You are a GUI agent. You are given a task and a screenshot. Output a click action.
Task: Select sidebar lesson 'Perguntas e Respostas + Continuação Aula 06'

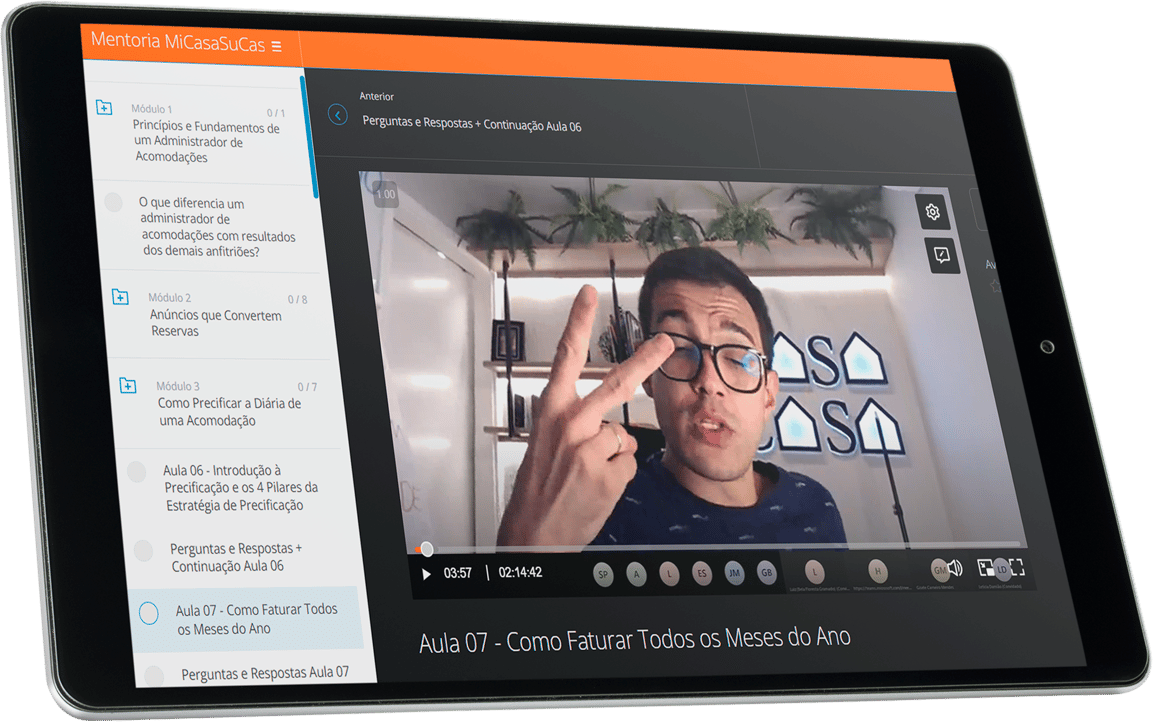236,557
